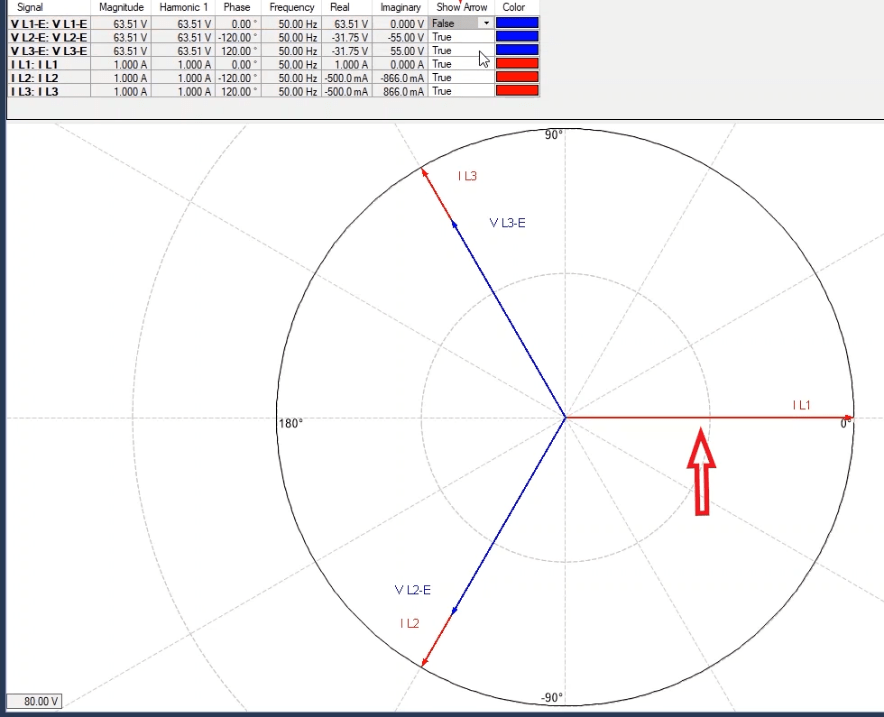Viewport: 884px width, 717px height.
Task: Select the I L2 signal row name
Action: [35, 78]
